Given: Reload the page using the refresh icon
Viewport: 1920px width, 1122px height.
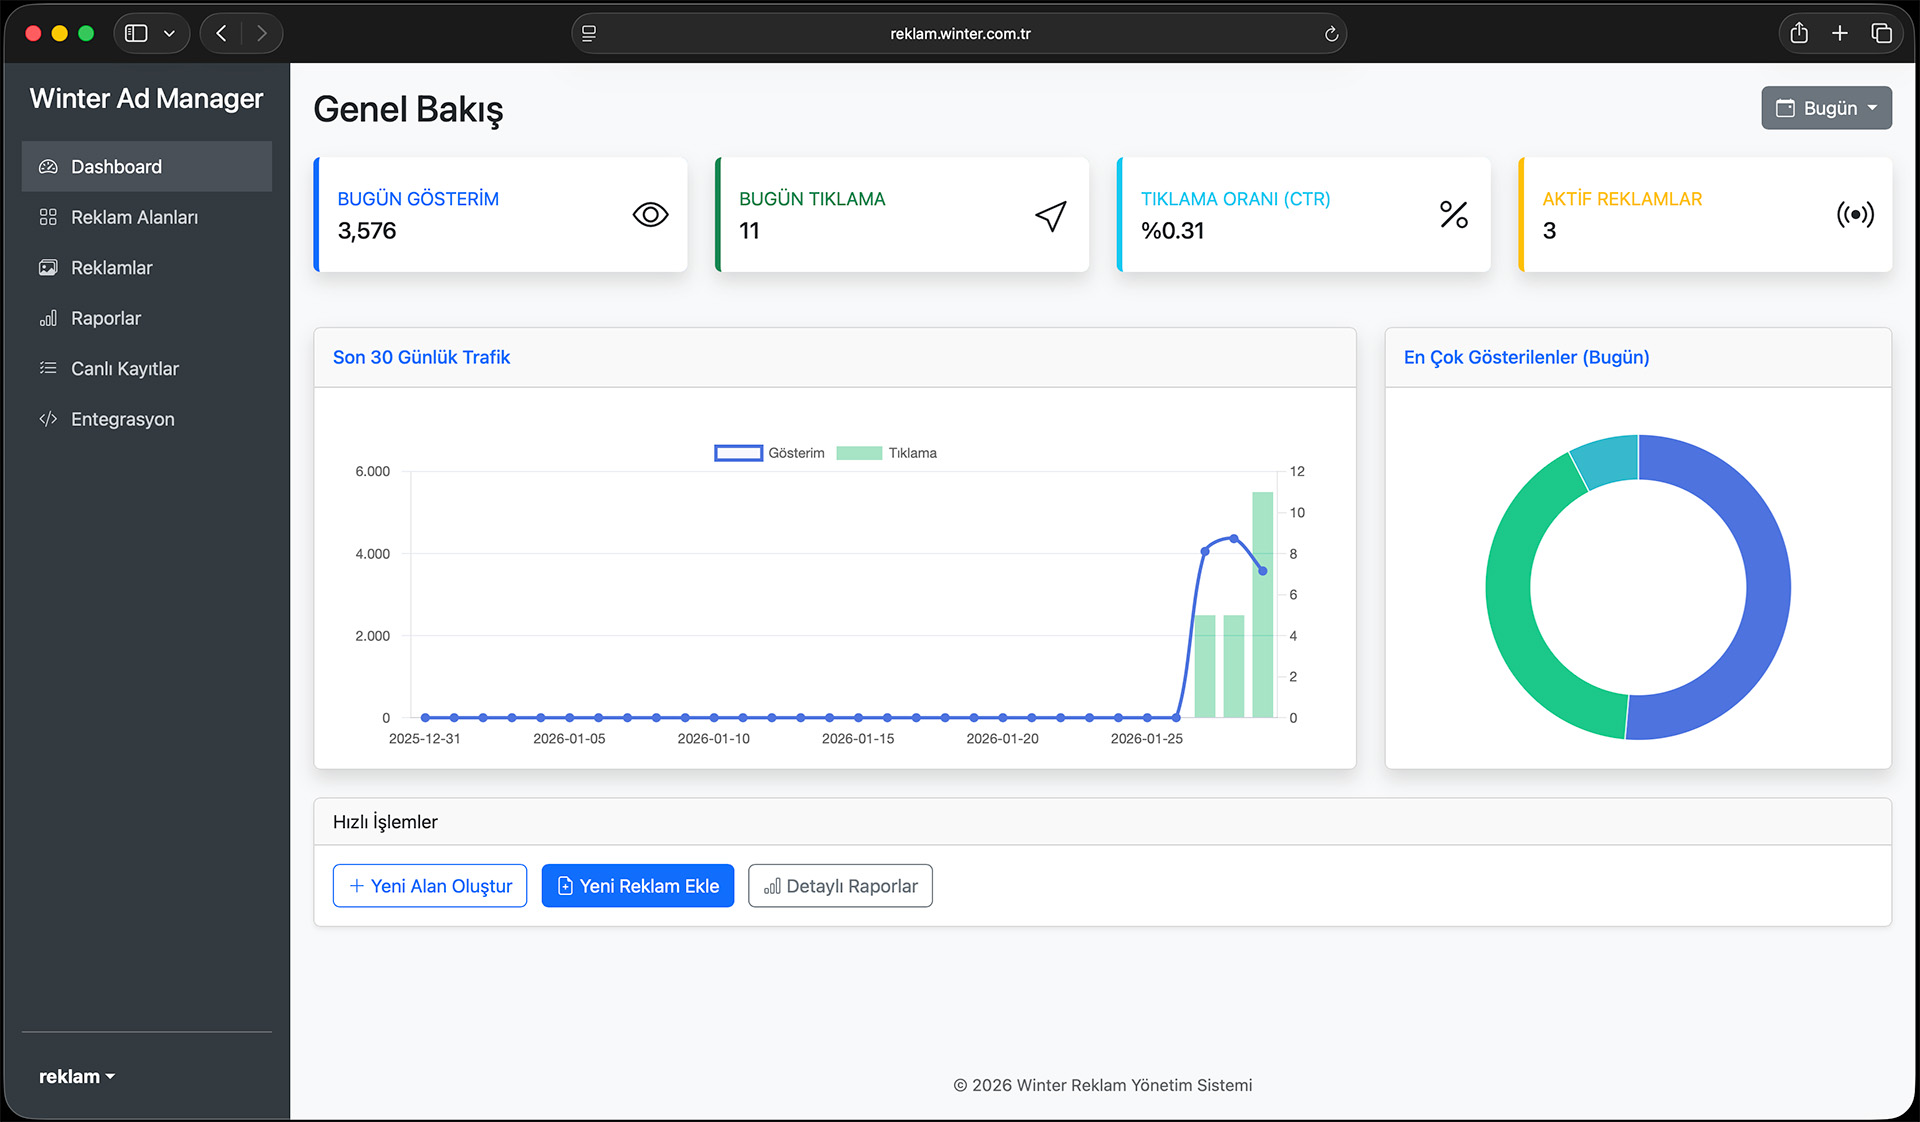Looking at the screenshot, I should point(1331,34).
